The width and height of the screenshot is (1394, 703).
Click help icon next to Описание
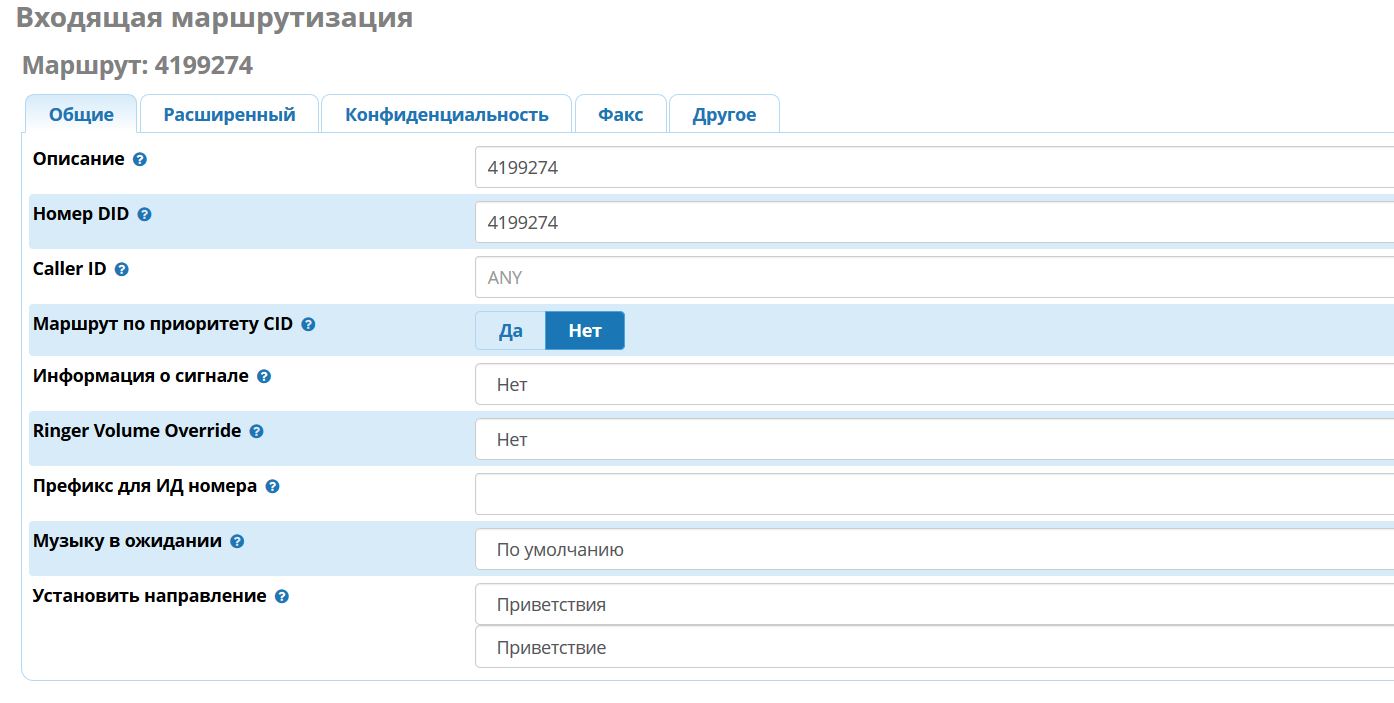[140, 160]
